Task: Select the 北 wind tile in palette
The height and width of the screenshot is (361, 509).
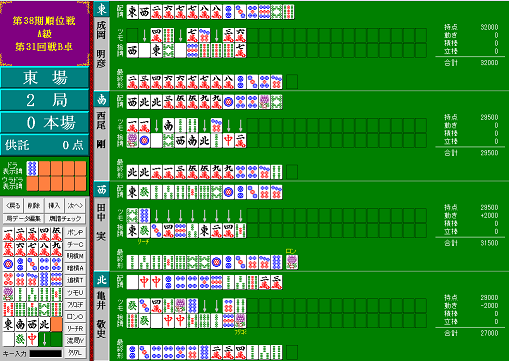Action: click(44, 324)
